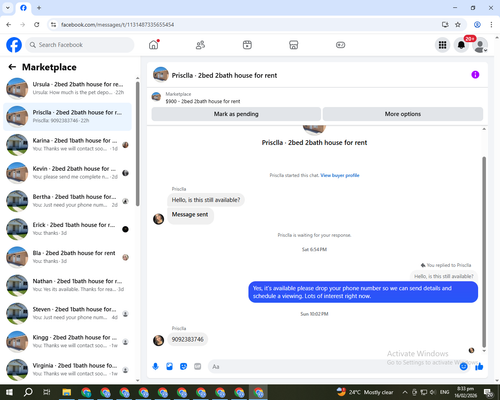Open Nathan's 2bed 1bath conversation
500x400 pixels.
[67, 285]
